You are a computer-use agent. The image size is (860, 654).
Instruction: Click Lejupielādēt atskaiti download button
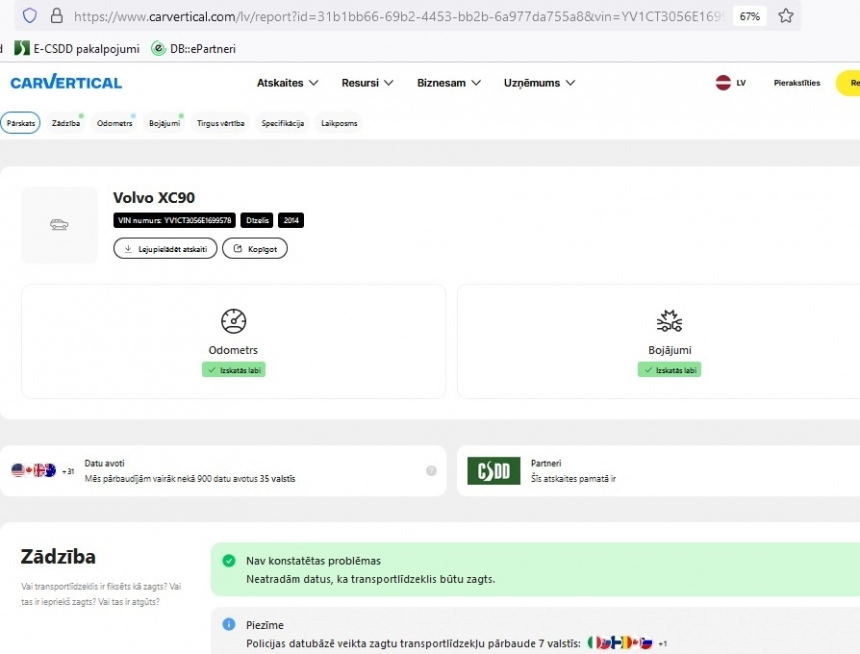click(x=165, y=249)
